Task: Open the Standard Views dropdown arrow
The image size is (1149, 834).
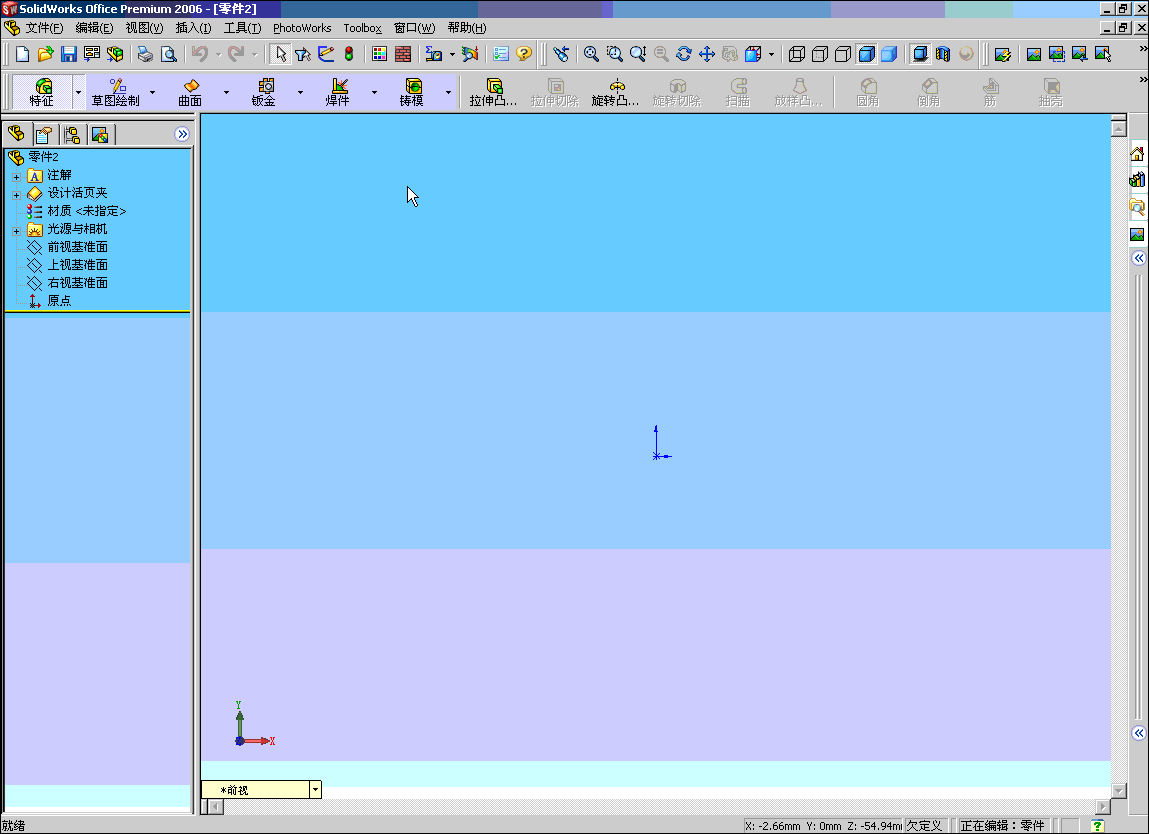Action: (x=771, y=54)
